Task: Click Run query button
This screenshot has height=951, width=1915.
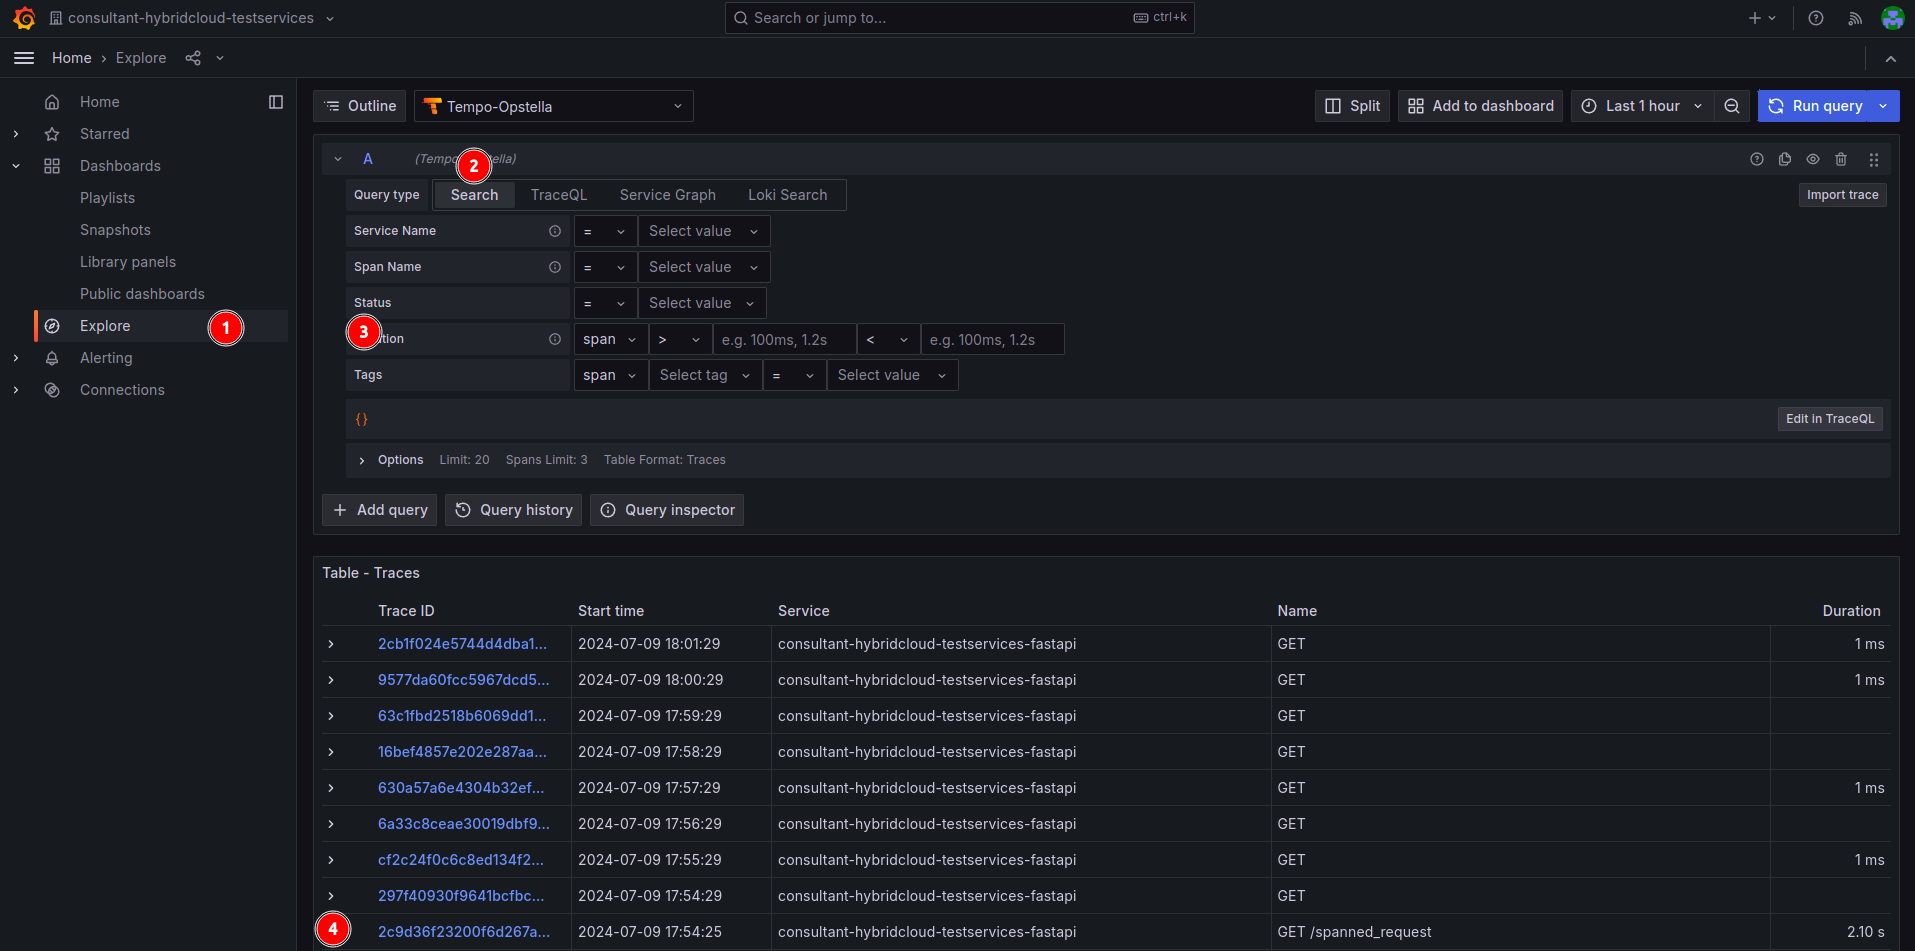Action: (x=1815, y=106)
